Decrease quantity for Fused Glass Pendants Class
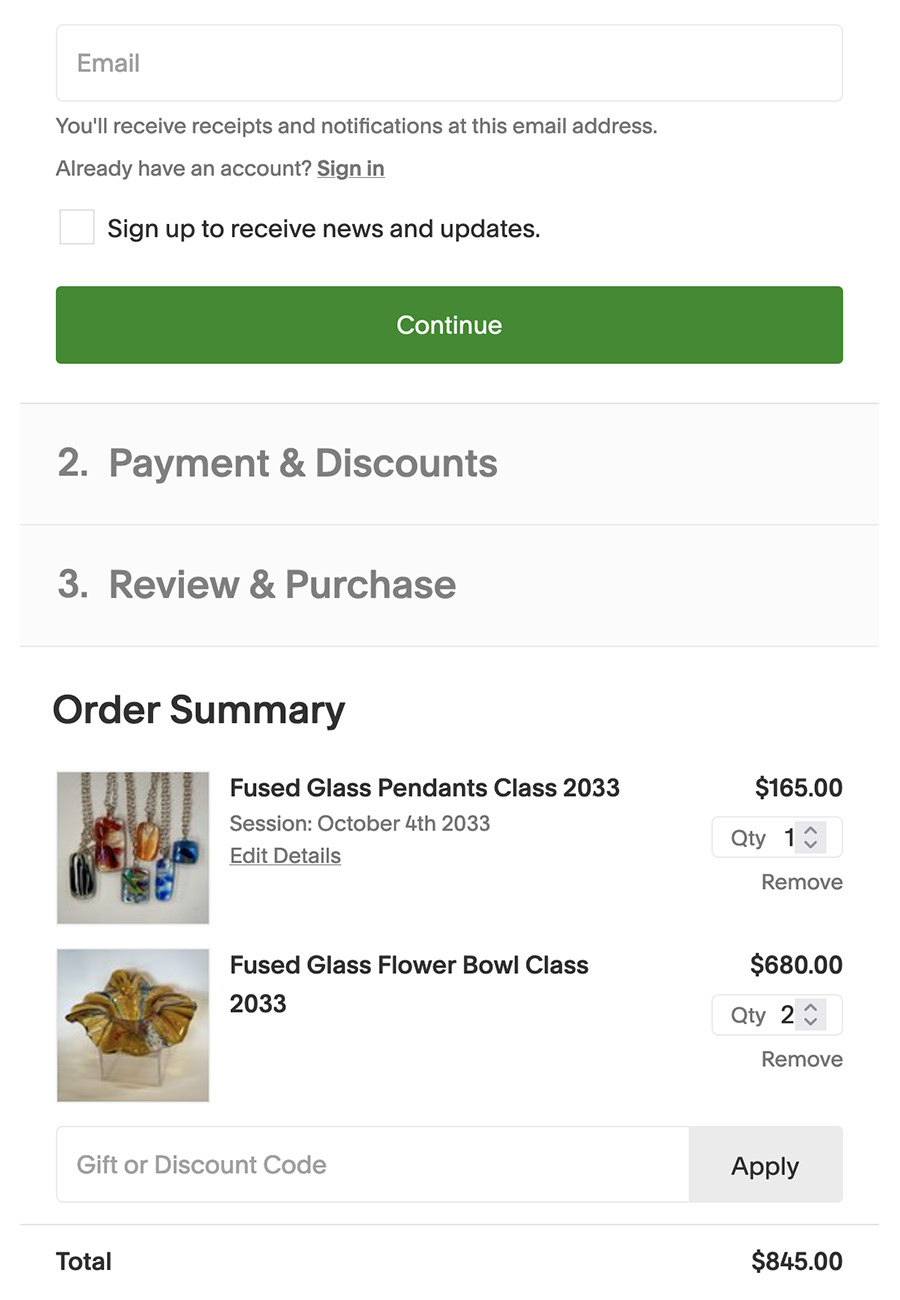 811,845
